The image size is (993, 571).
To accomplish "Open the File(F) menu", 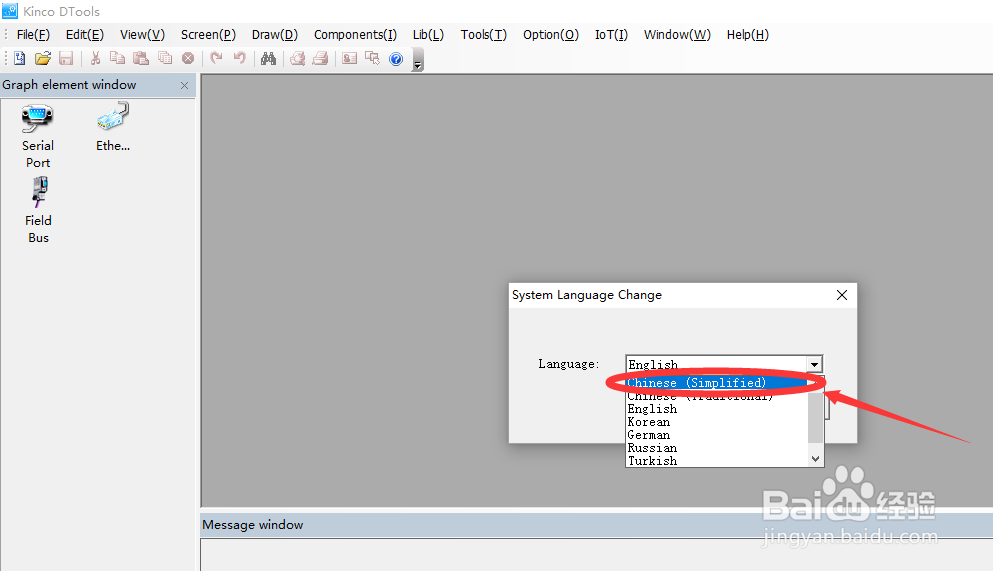I will pos(33,35).
